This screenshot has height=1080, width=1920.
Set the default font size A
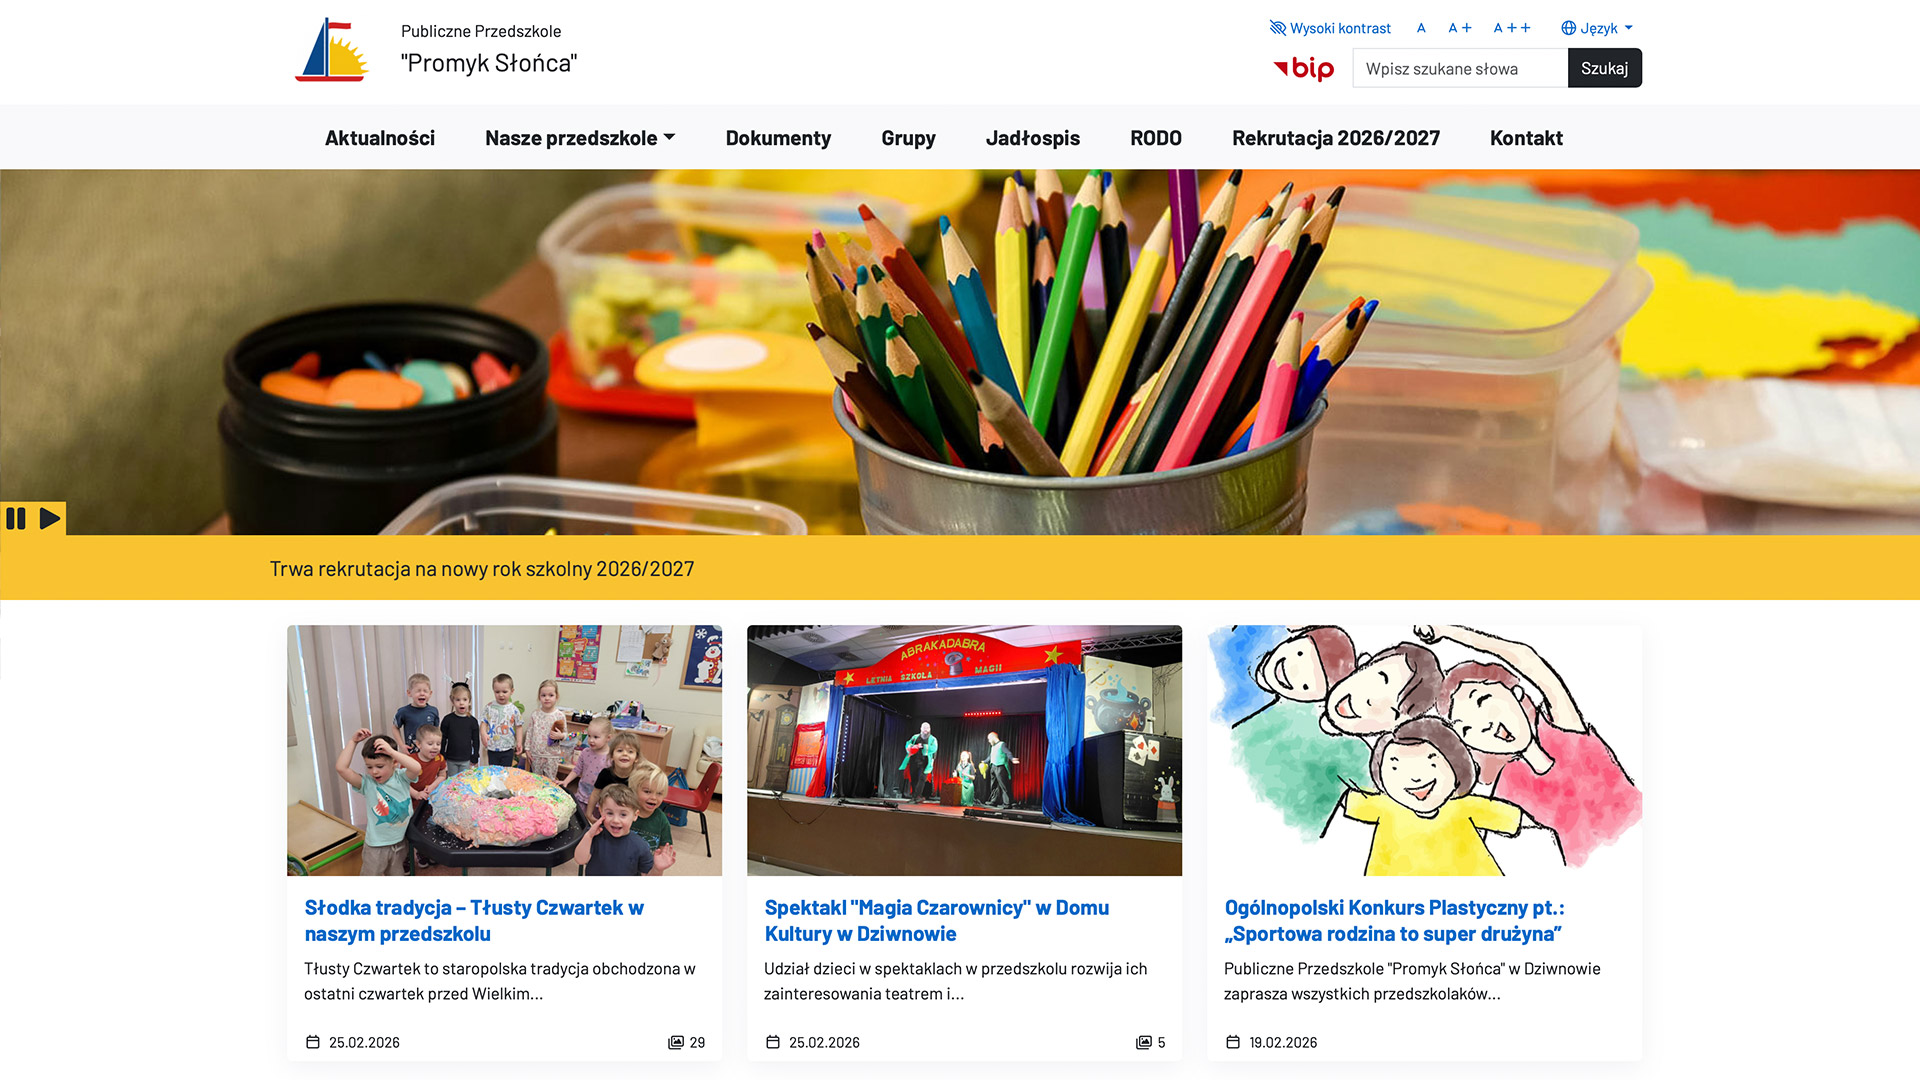pos(1421,28)
